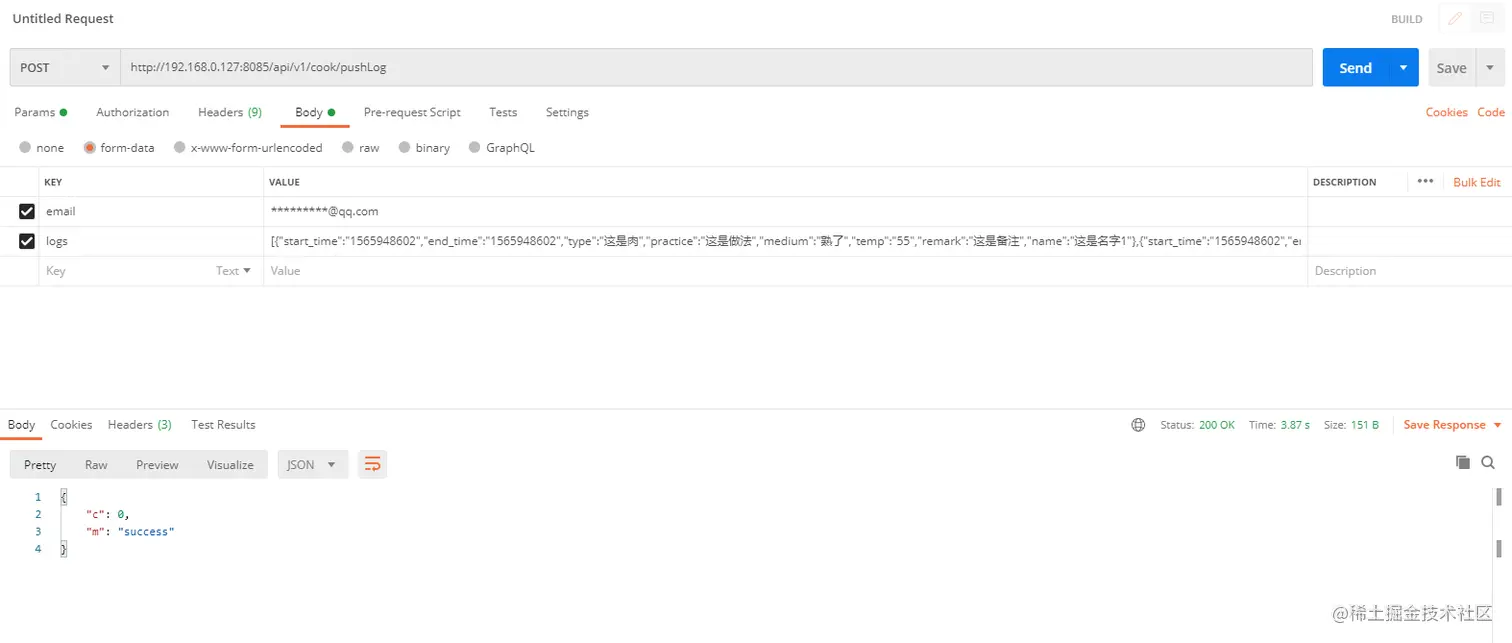
Task: Switch to the Pre-request Script tab
Action: pos(412,112)
